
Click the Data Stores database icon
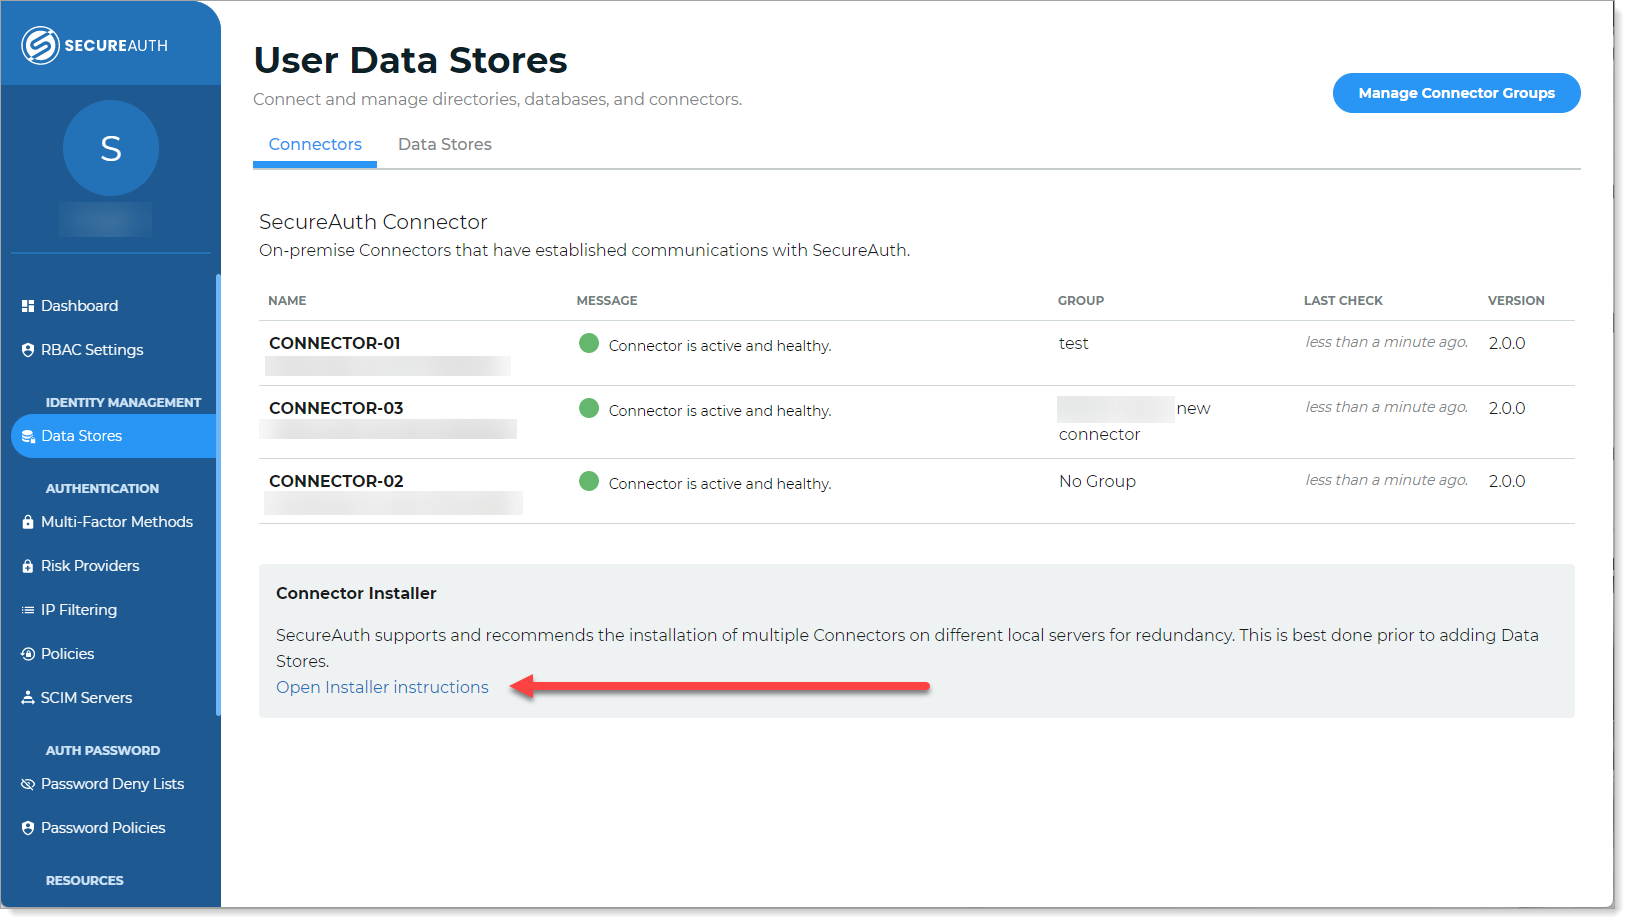coord(28,437)
